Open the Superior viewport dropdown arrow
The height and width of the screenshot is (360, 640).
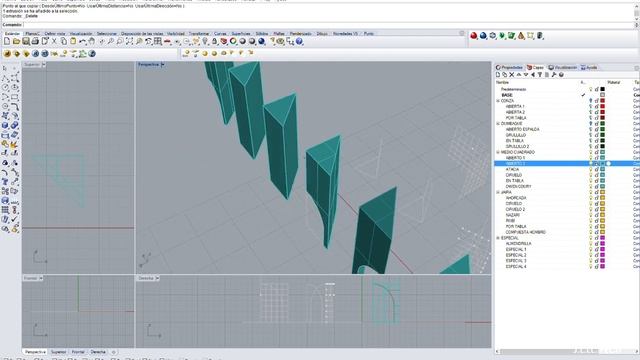click(x=44, y=64)
